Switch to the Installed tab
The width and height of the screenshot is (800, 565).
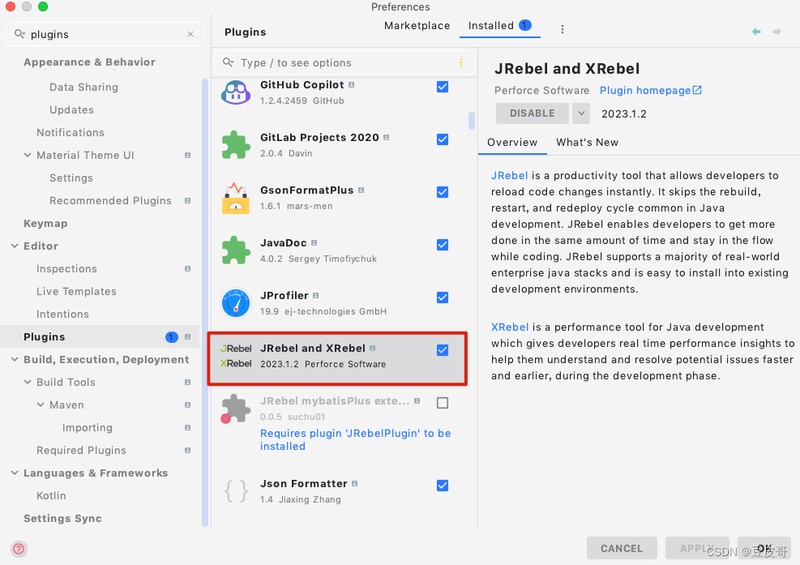pyautogui.click(x=499, y=26)
